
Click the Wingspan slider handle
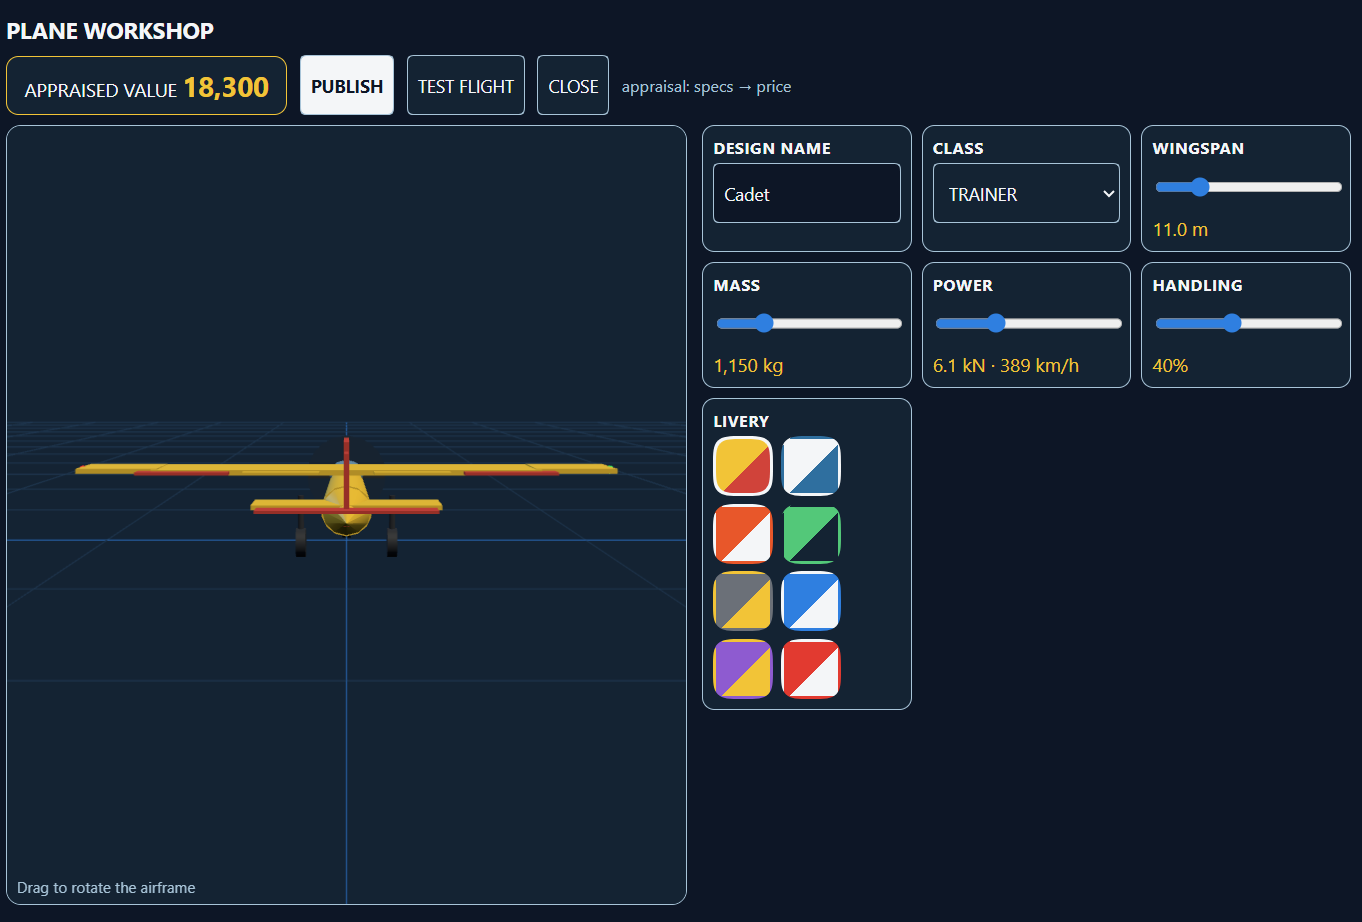pos(1199,187)
